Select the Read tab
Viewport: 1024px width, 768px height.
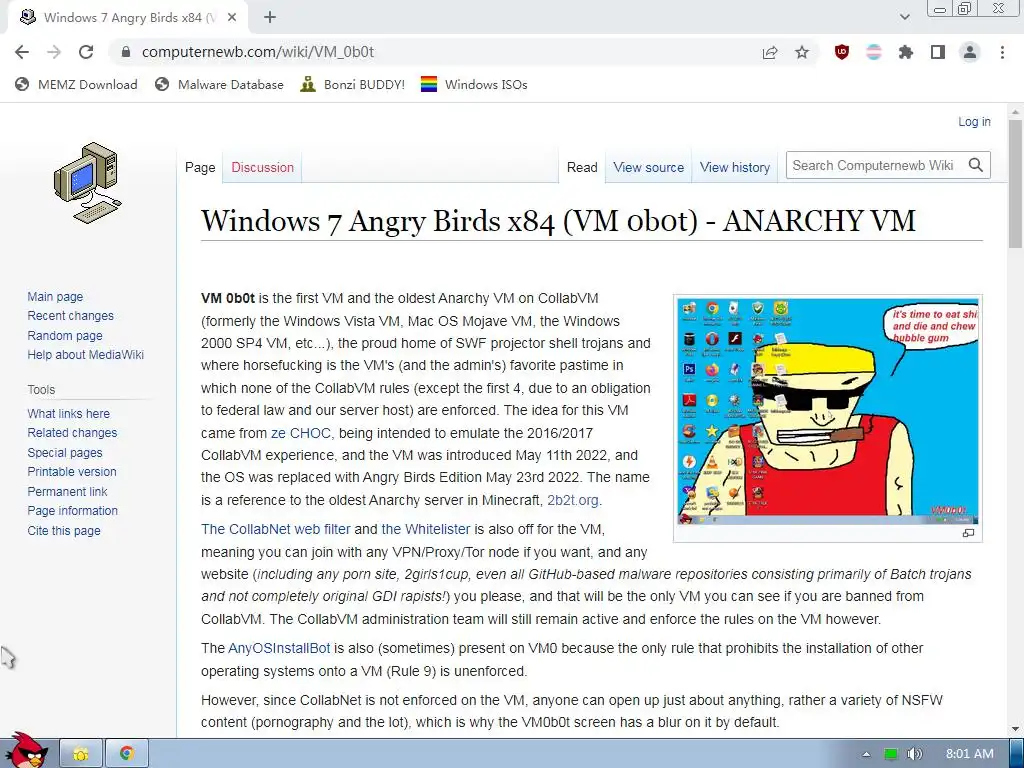(582, 167)
